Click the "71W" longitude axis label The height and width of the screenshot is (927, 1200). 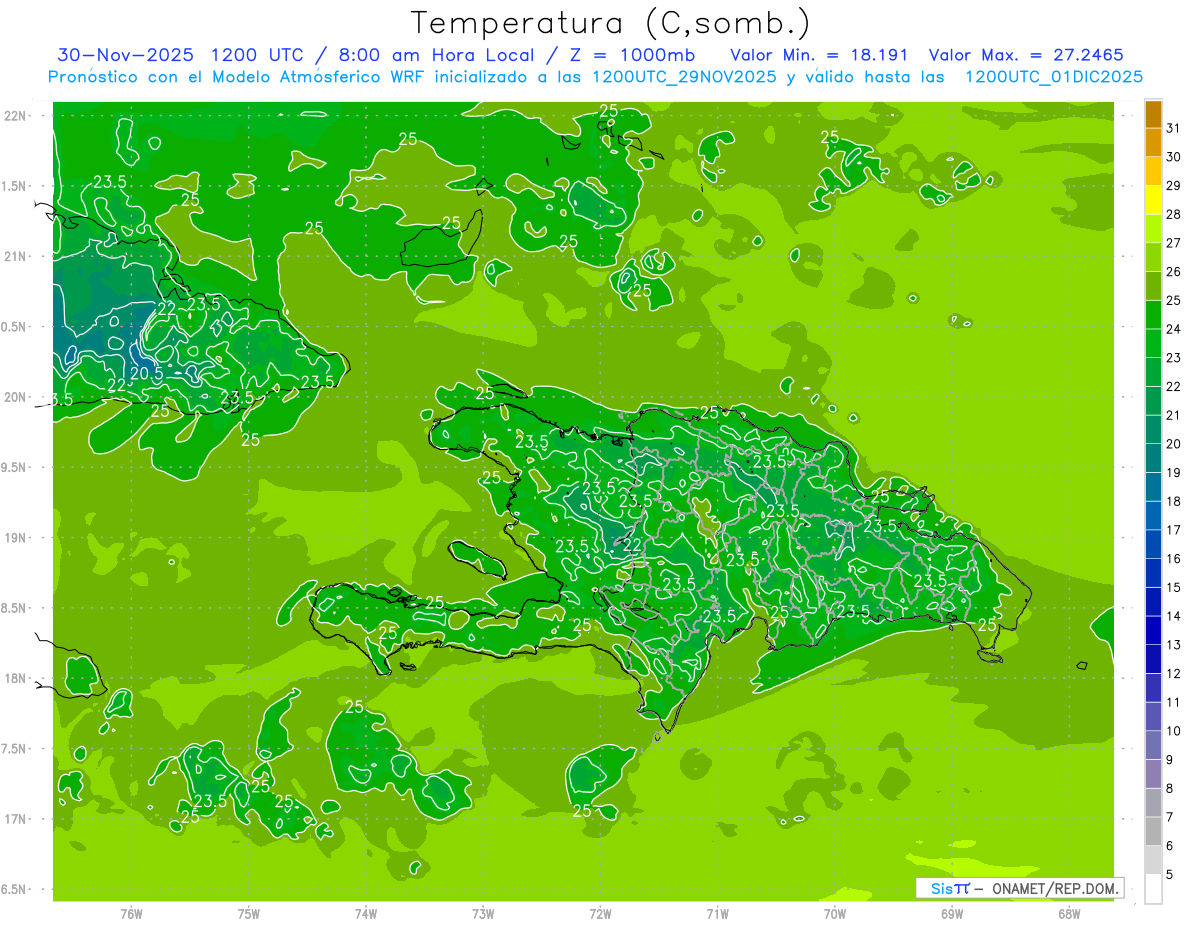click(717, 914)
